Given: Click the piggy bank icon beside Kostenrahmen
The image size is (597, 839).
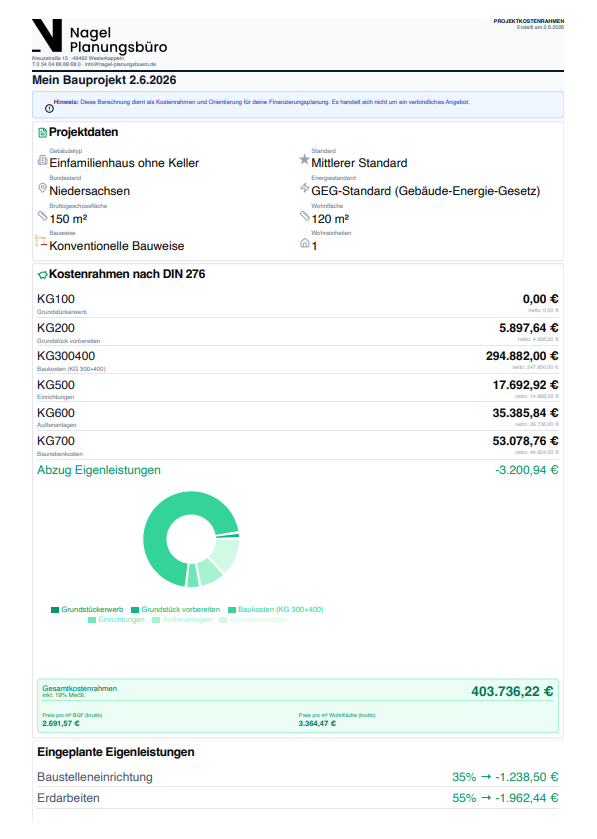Looking at the screenshot, I should pyautogui.click(x=42, y=275).
